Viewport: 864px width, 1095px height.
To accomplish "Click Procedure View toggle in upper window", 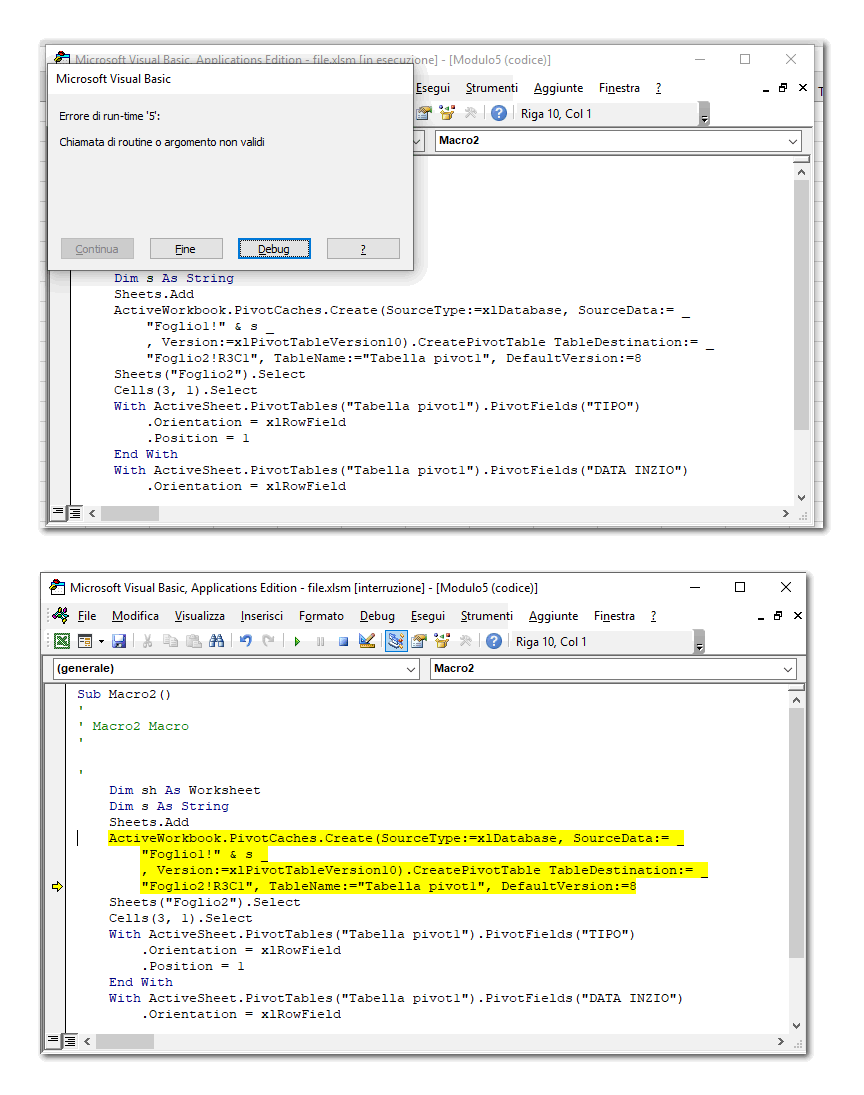I will 59,513.
